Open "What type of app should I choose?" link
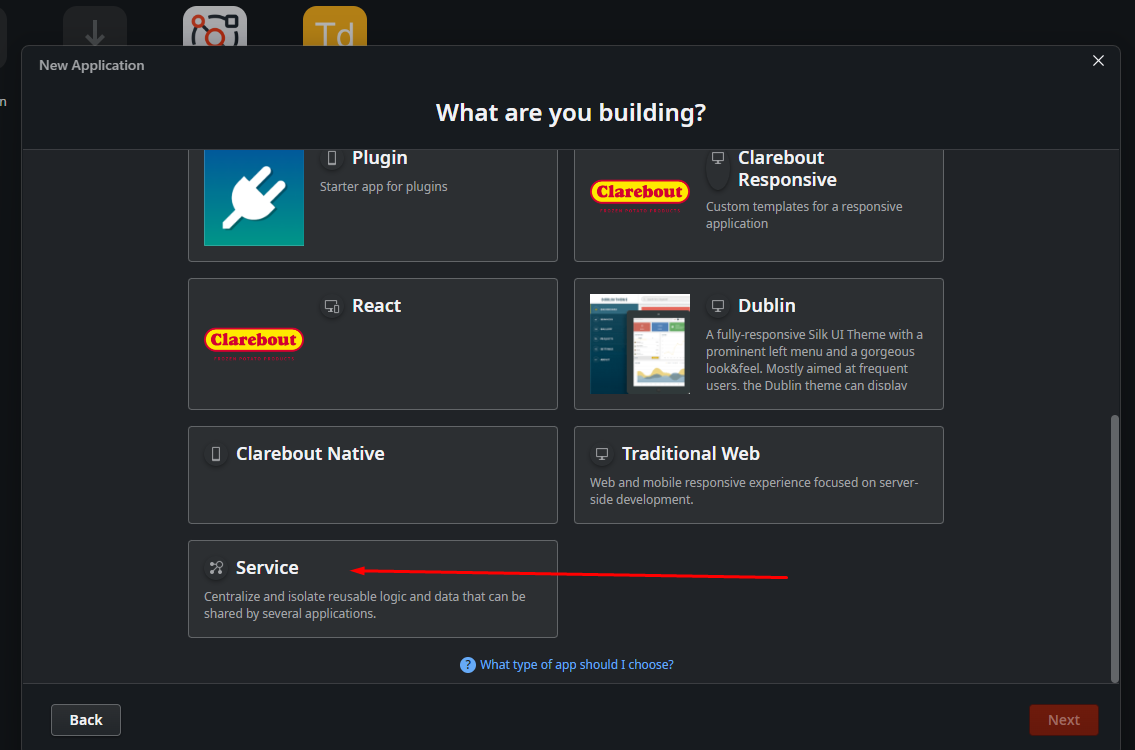 [576, 665]
